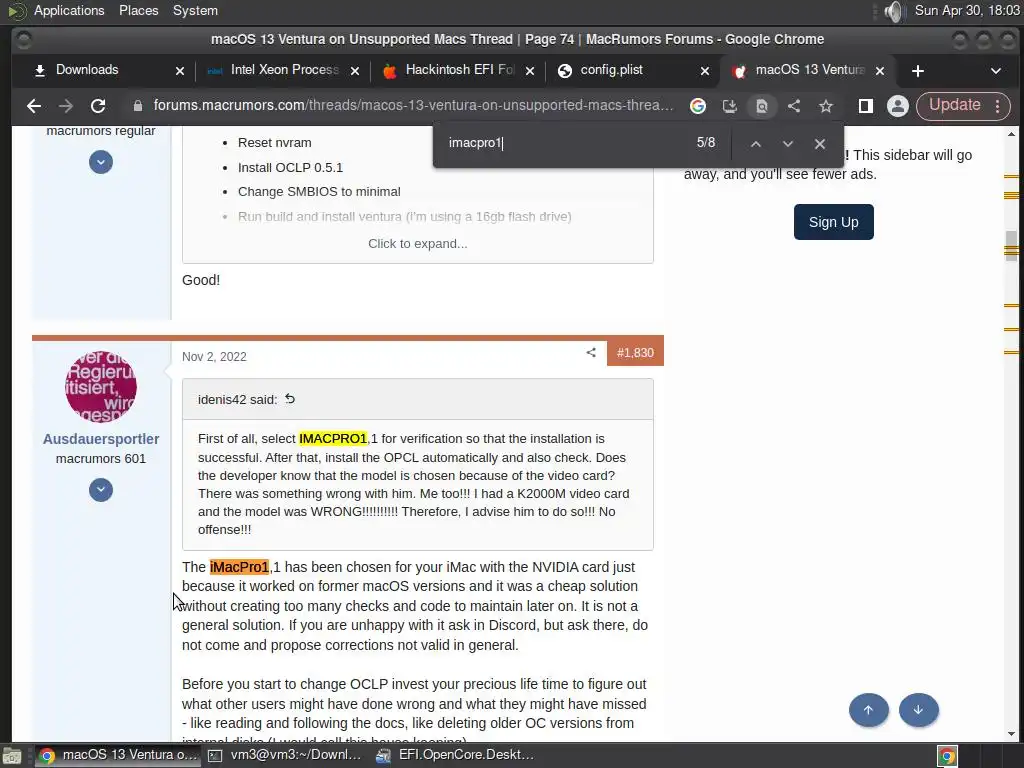Select macOS 13 Ventura Chrome taskbar entry
This screenshot has width=1024, height=768.
click(x=116, y=755)
